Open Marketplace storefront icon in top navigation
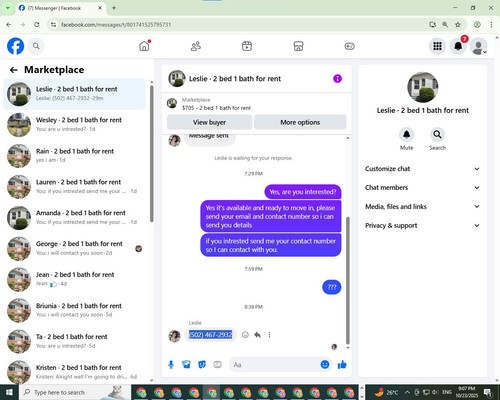Screen dimensions: 500x400 click(x=298, y=46)
